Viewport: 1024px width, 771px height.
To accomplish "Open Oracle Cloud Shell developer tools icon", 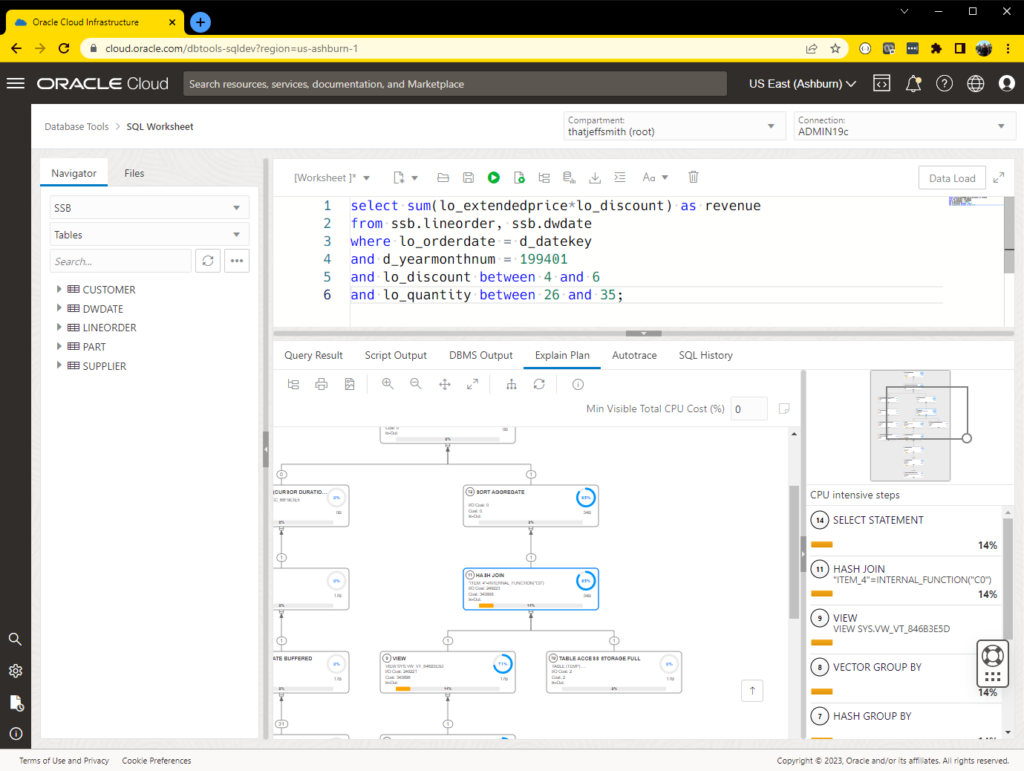I will point(882,84).
